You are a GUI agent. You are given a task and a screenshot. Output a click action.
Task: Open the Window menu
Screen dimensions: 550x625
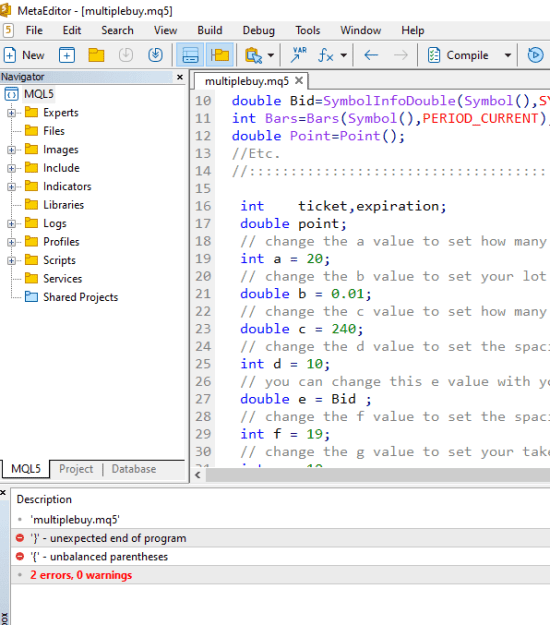click(361, 30)
